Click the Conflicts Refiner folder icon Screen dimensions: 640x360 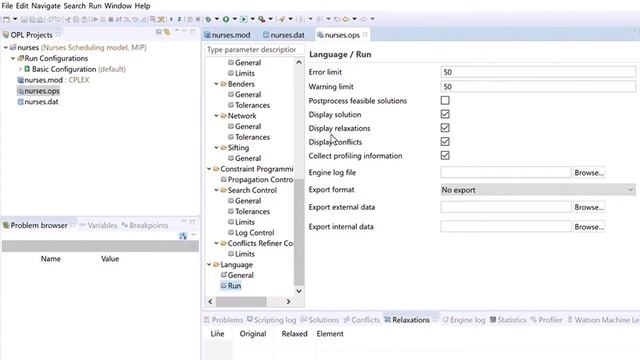(x=223, y=243)
